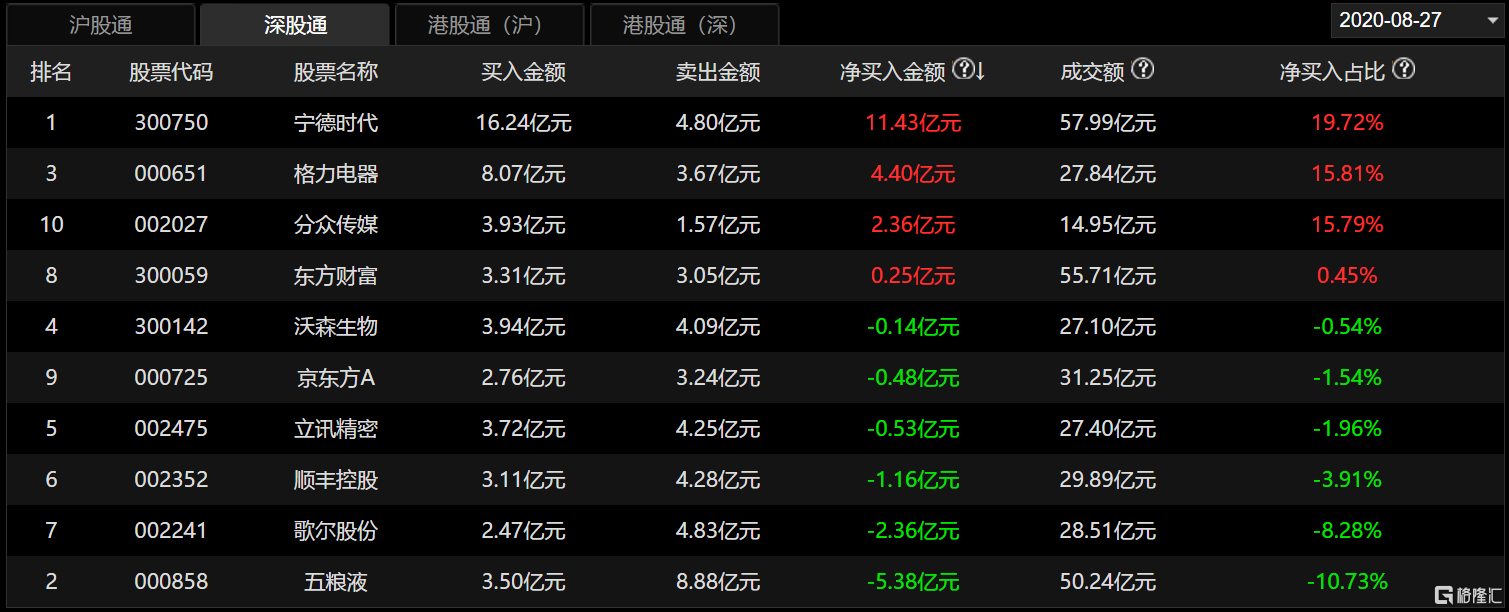The height and width of the screenshot is (612, 1509).
Task: Click the 成交额 column header text
Action: click(1093, 72)
